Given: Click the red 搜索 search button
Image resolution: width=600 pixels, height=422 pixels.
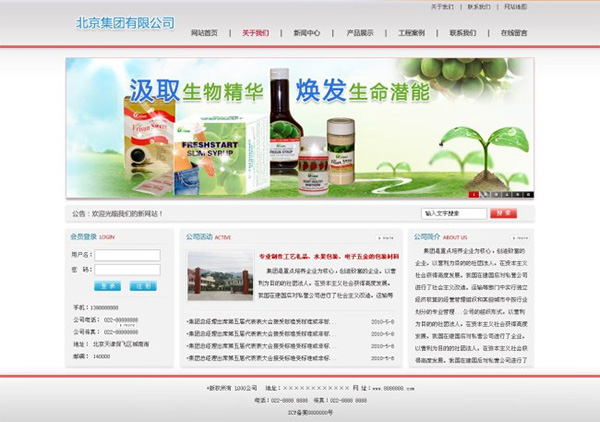Looking at the screenshot, I should click(504, 213).
